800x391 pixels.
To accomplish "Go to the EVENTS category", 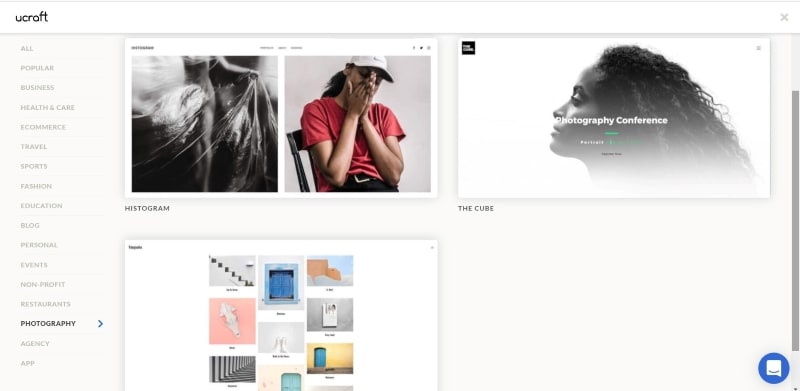I will 34,265.
